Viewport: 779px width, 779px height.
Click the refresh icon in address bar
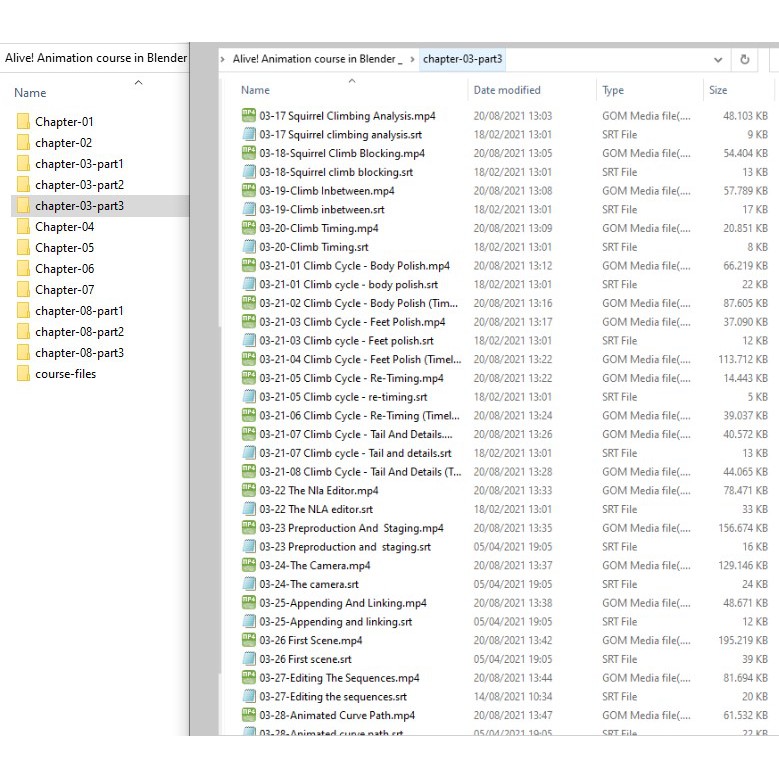pos(744,60)
